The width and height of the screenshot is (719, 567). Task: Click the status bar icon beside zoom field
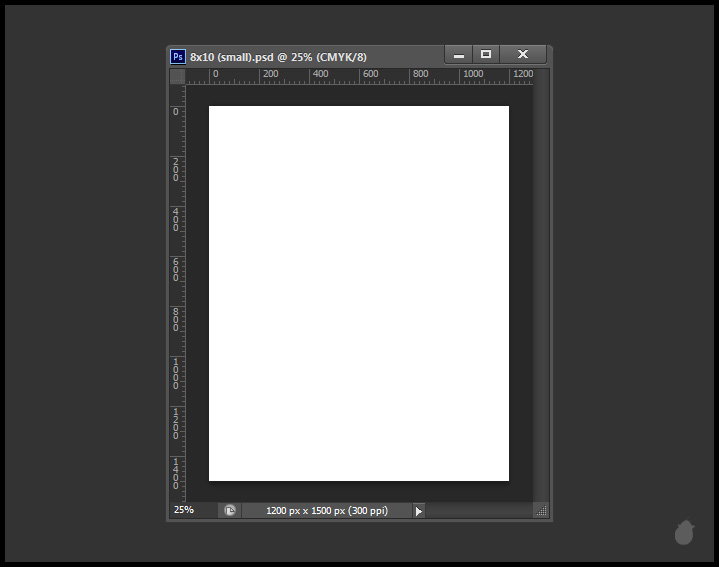coord(230,511)
